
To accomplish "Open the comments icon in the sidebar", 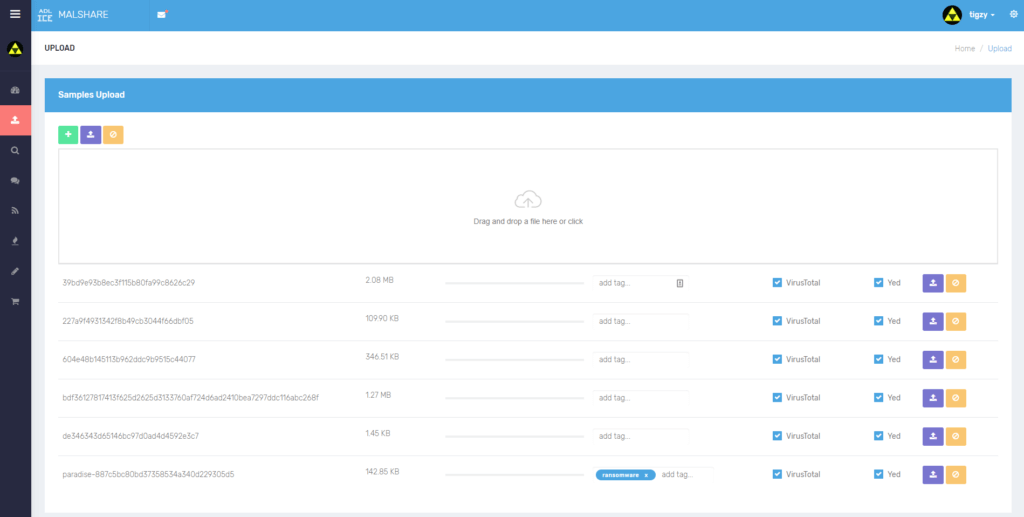I will tap(15, 181).
